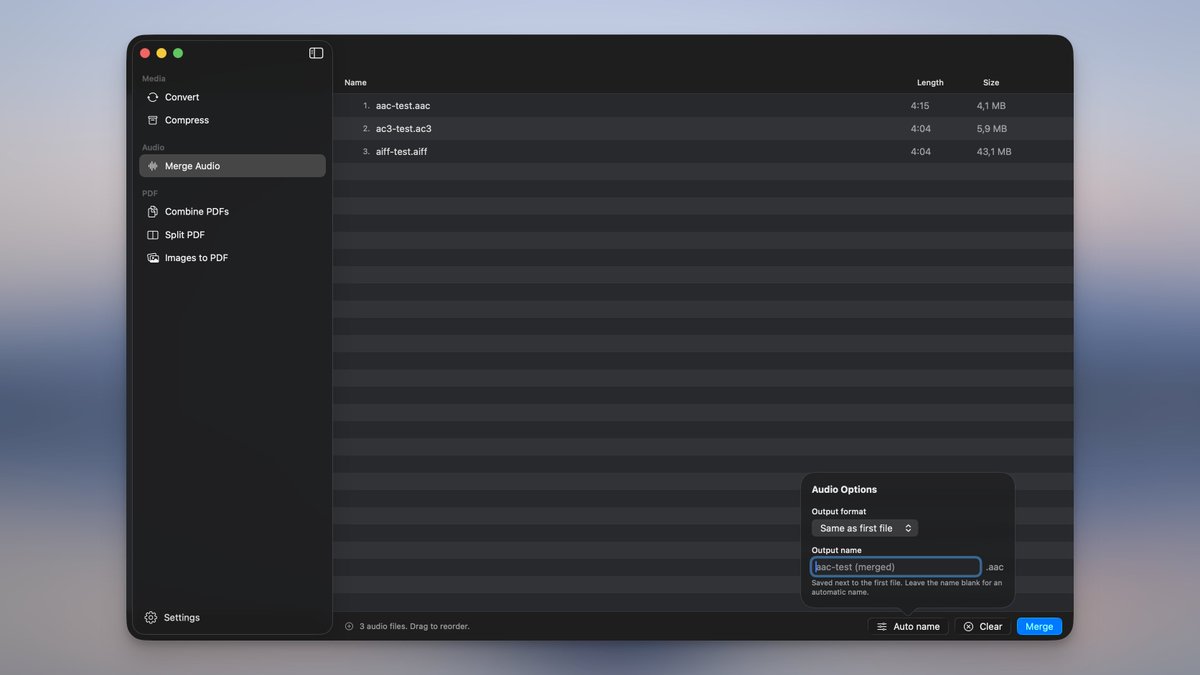Click the Images to PDF photo icon
Viewport: 1200px width, 675px height.
point(153,258)
